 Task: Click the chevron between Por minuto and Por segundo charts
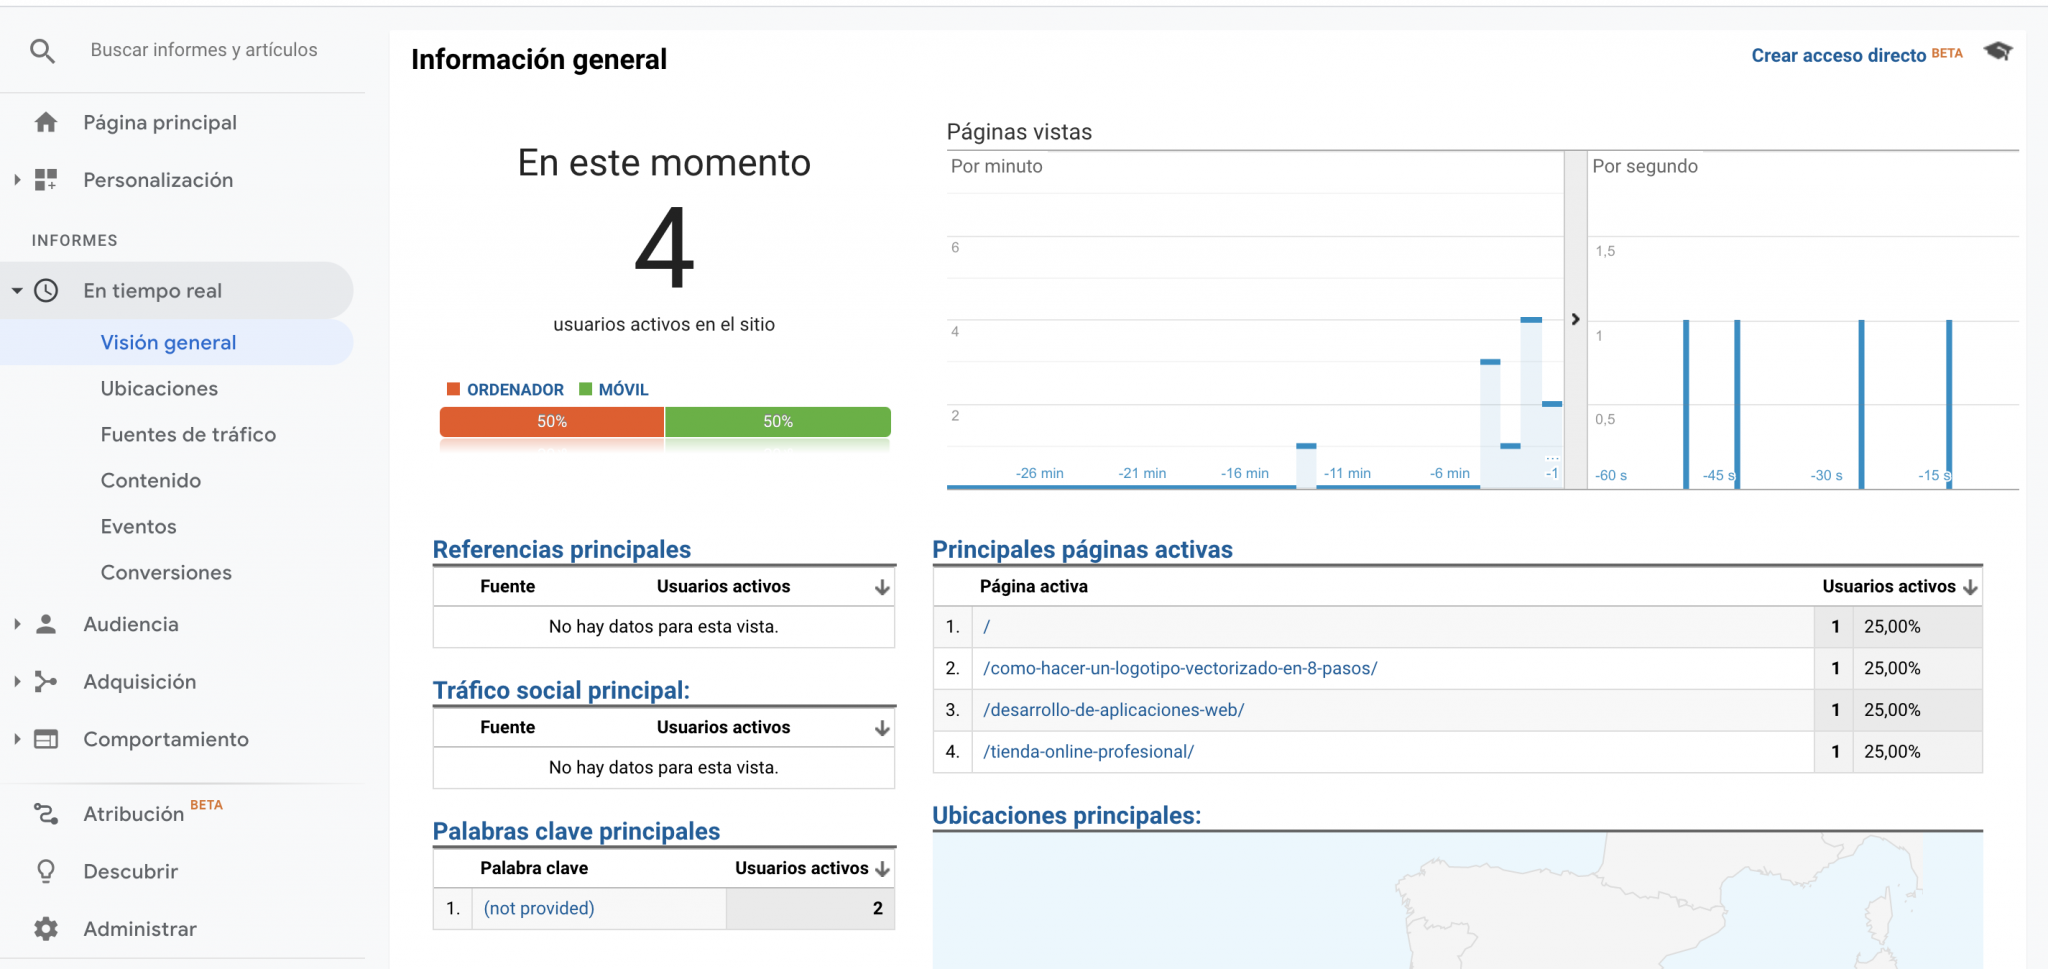point(1574,318)
